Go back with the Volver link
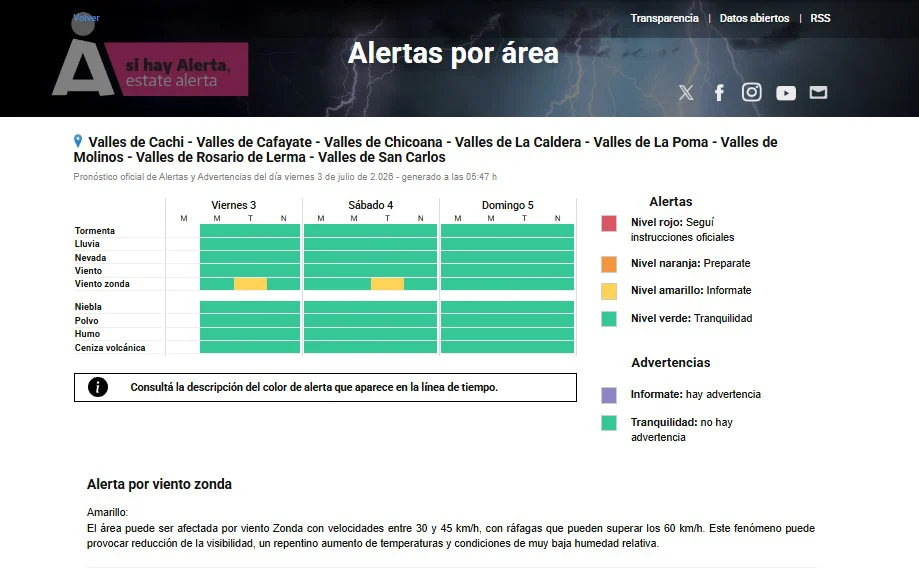This screenshot has width=919, height=568. click(x=86, y=18)
